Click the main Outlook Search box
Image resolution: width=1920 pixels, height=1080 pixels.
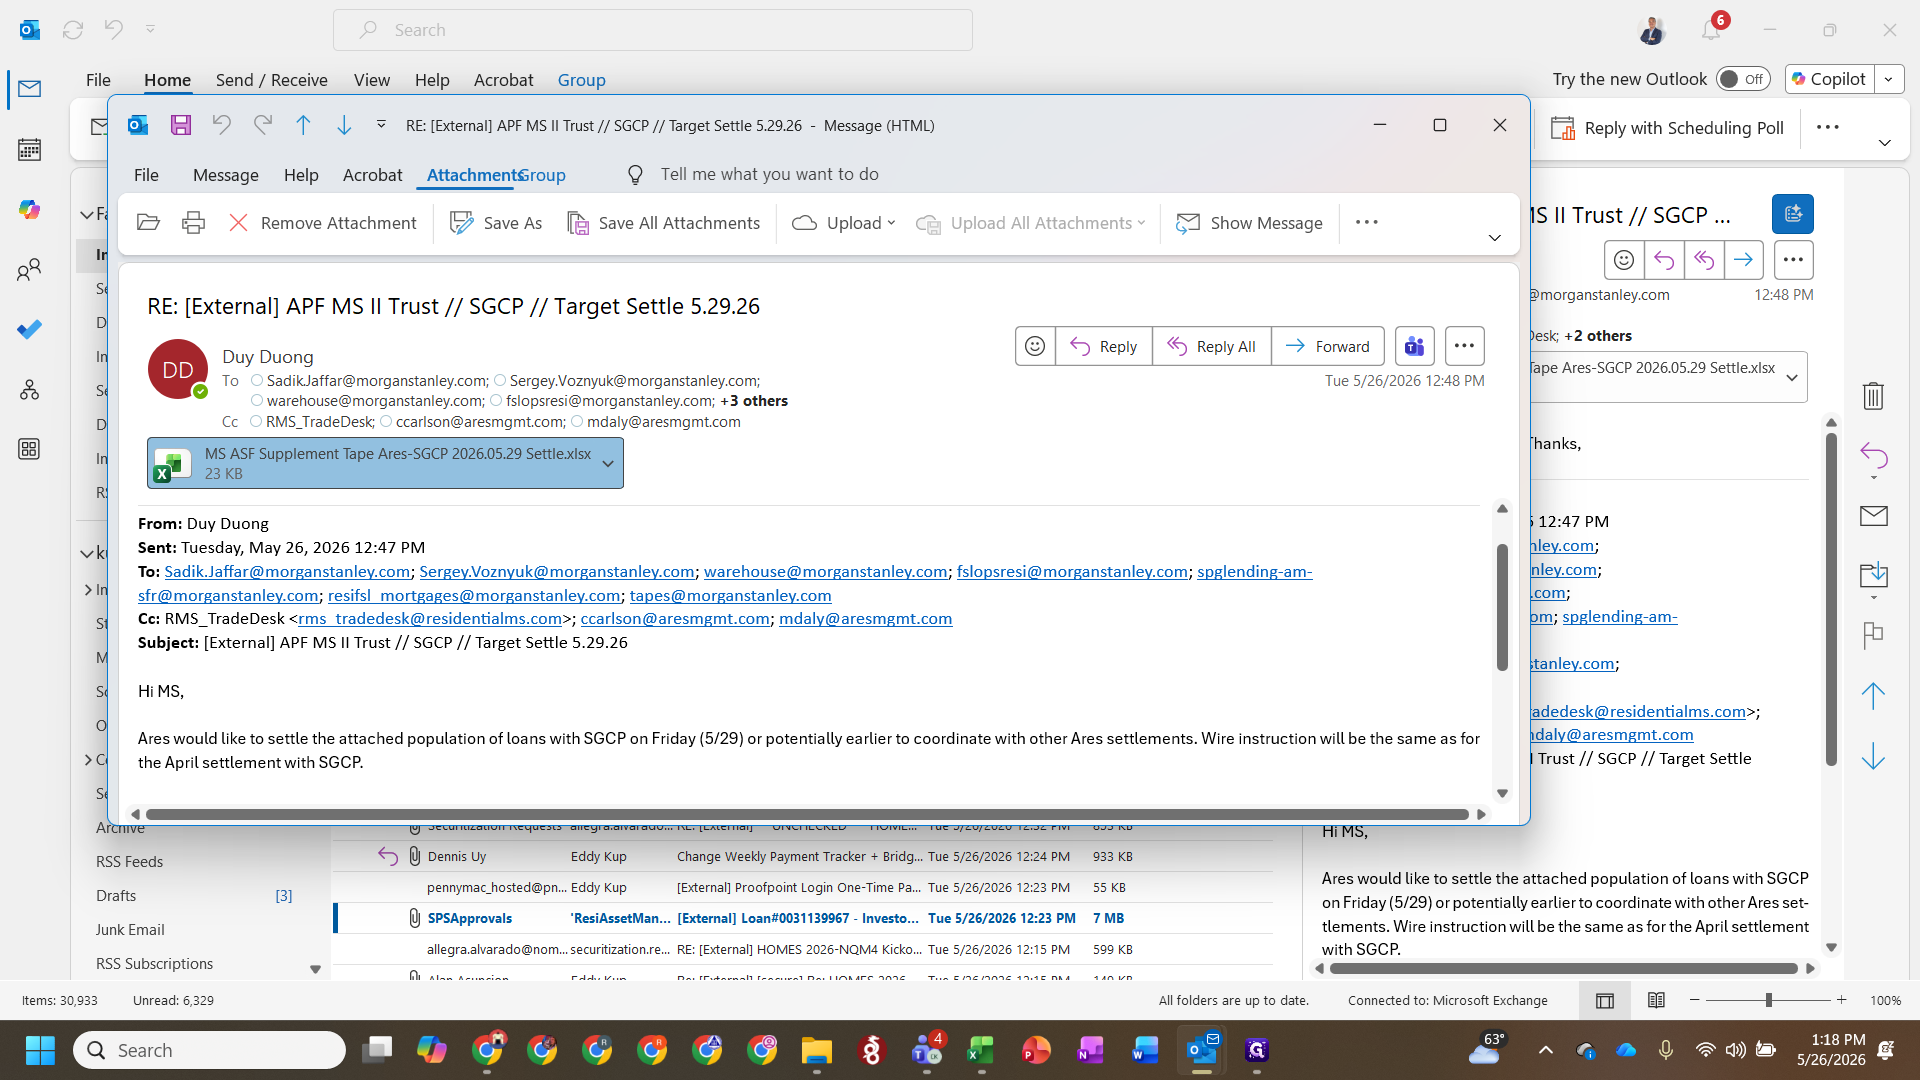tap(652, 30)
